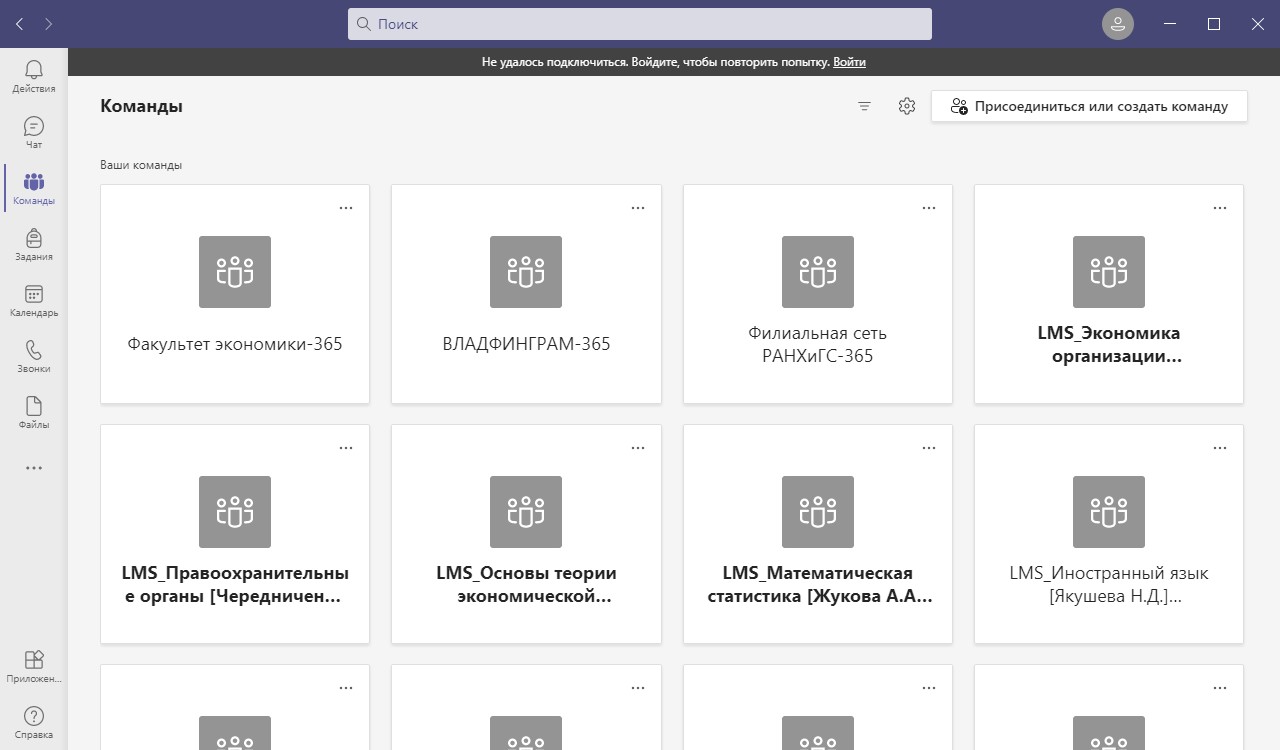Click the Факультет экономики-365 team avatar
This screenshot has width=1280, height=750.
[x=235, y=272]
